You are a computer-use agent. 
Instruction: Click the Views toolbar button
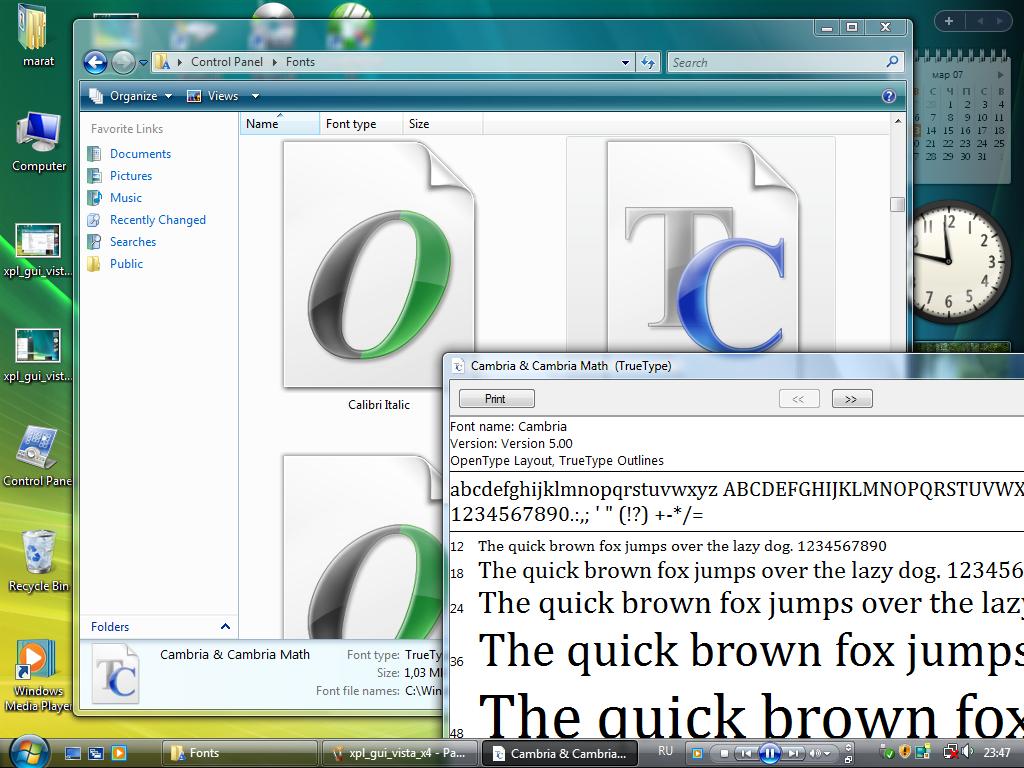click(x=214, y=96)
